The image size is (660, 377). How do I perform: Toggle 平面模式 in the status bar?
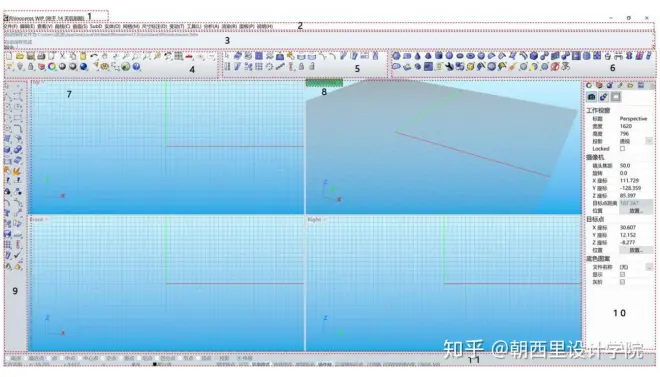pos(261,364)
